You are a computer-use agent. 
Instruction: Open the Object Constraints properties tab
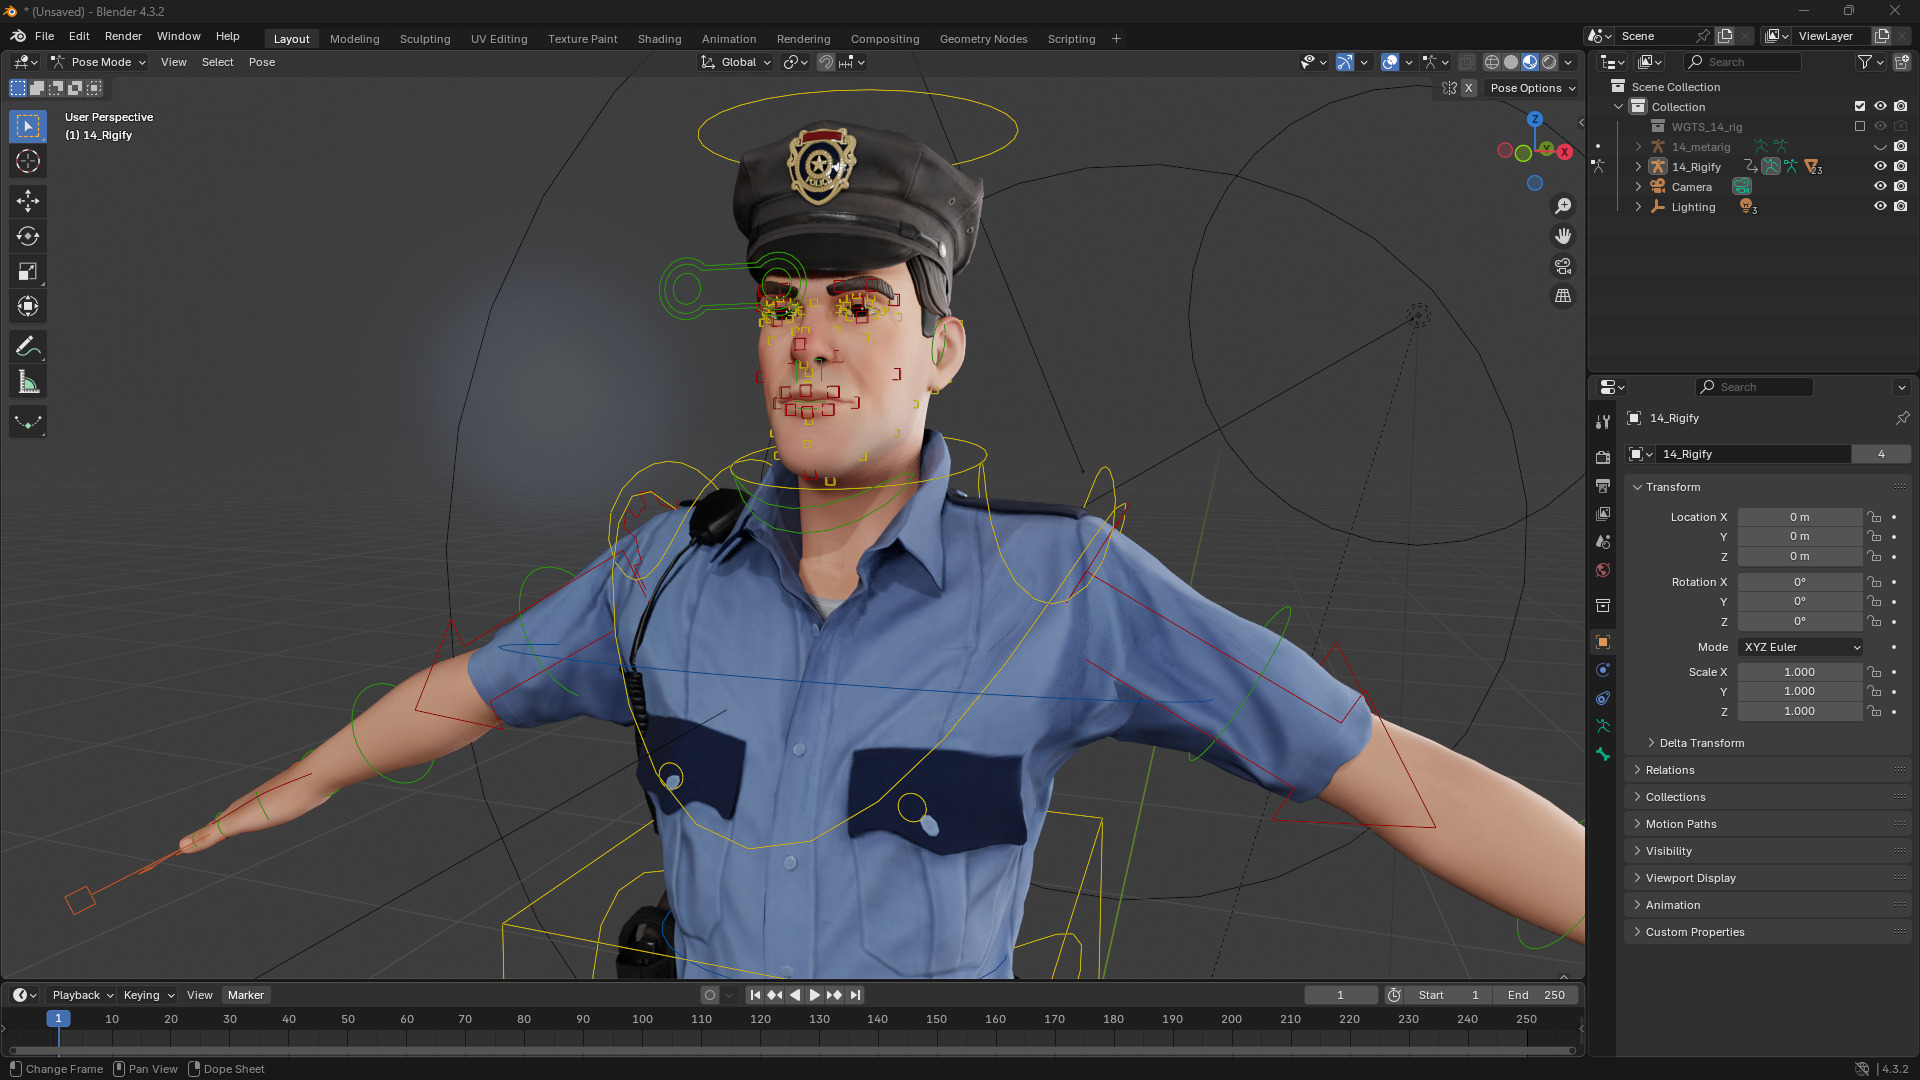tap(1603, 698)
